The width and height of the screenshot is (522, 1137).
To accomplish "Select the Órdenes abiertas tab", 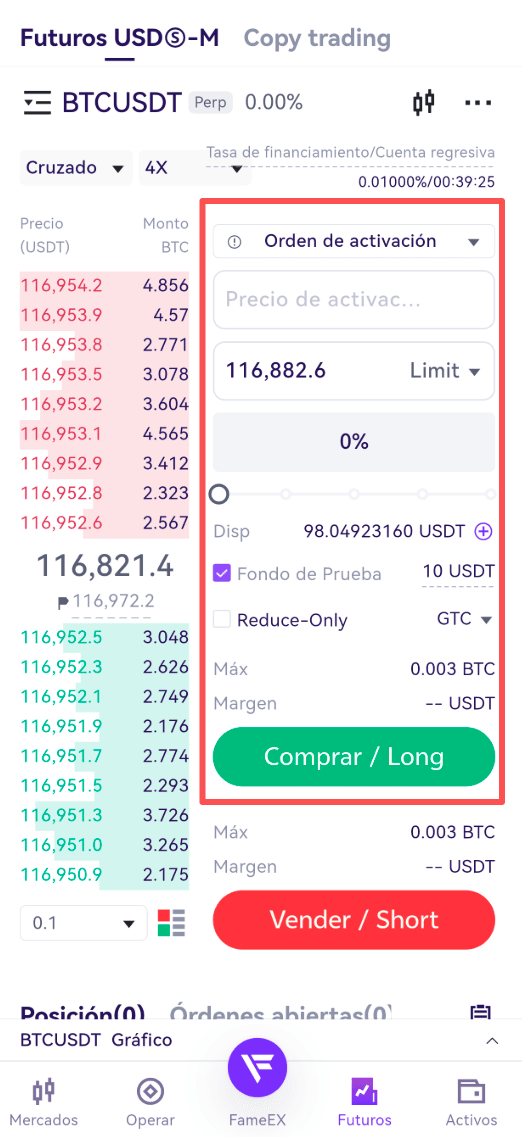I will [281, 1013].
